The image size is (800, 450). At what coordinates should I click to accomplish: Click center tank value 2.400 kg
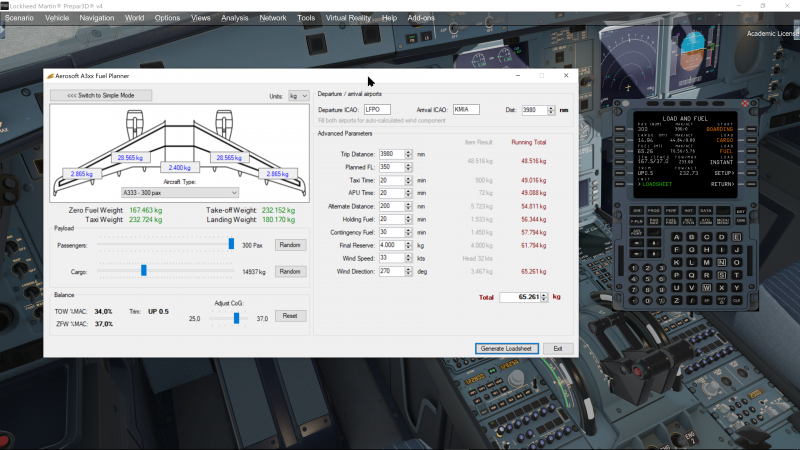click(x=180, y=168)
